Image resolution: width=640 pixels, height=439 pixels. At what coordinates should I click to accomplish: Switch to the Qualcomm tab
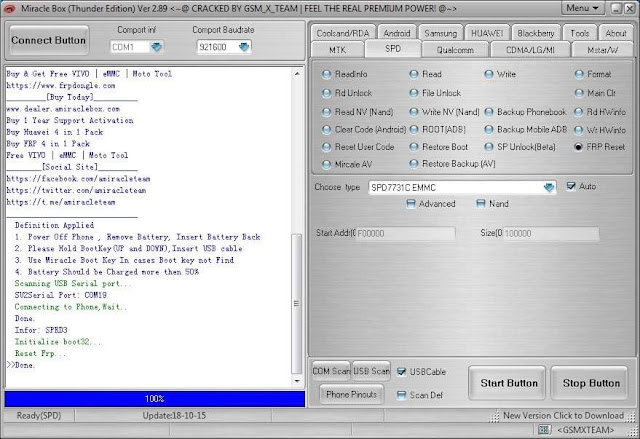[455, 50]
